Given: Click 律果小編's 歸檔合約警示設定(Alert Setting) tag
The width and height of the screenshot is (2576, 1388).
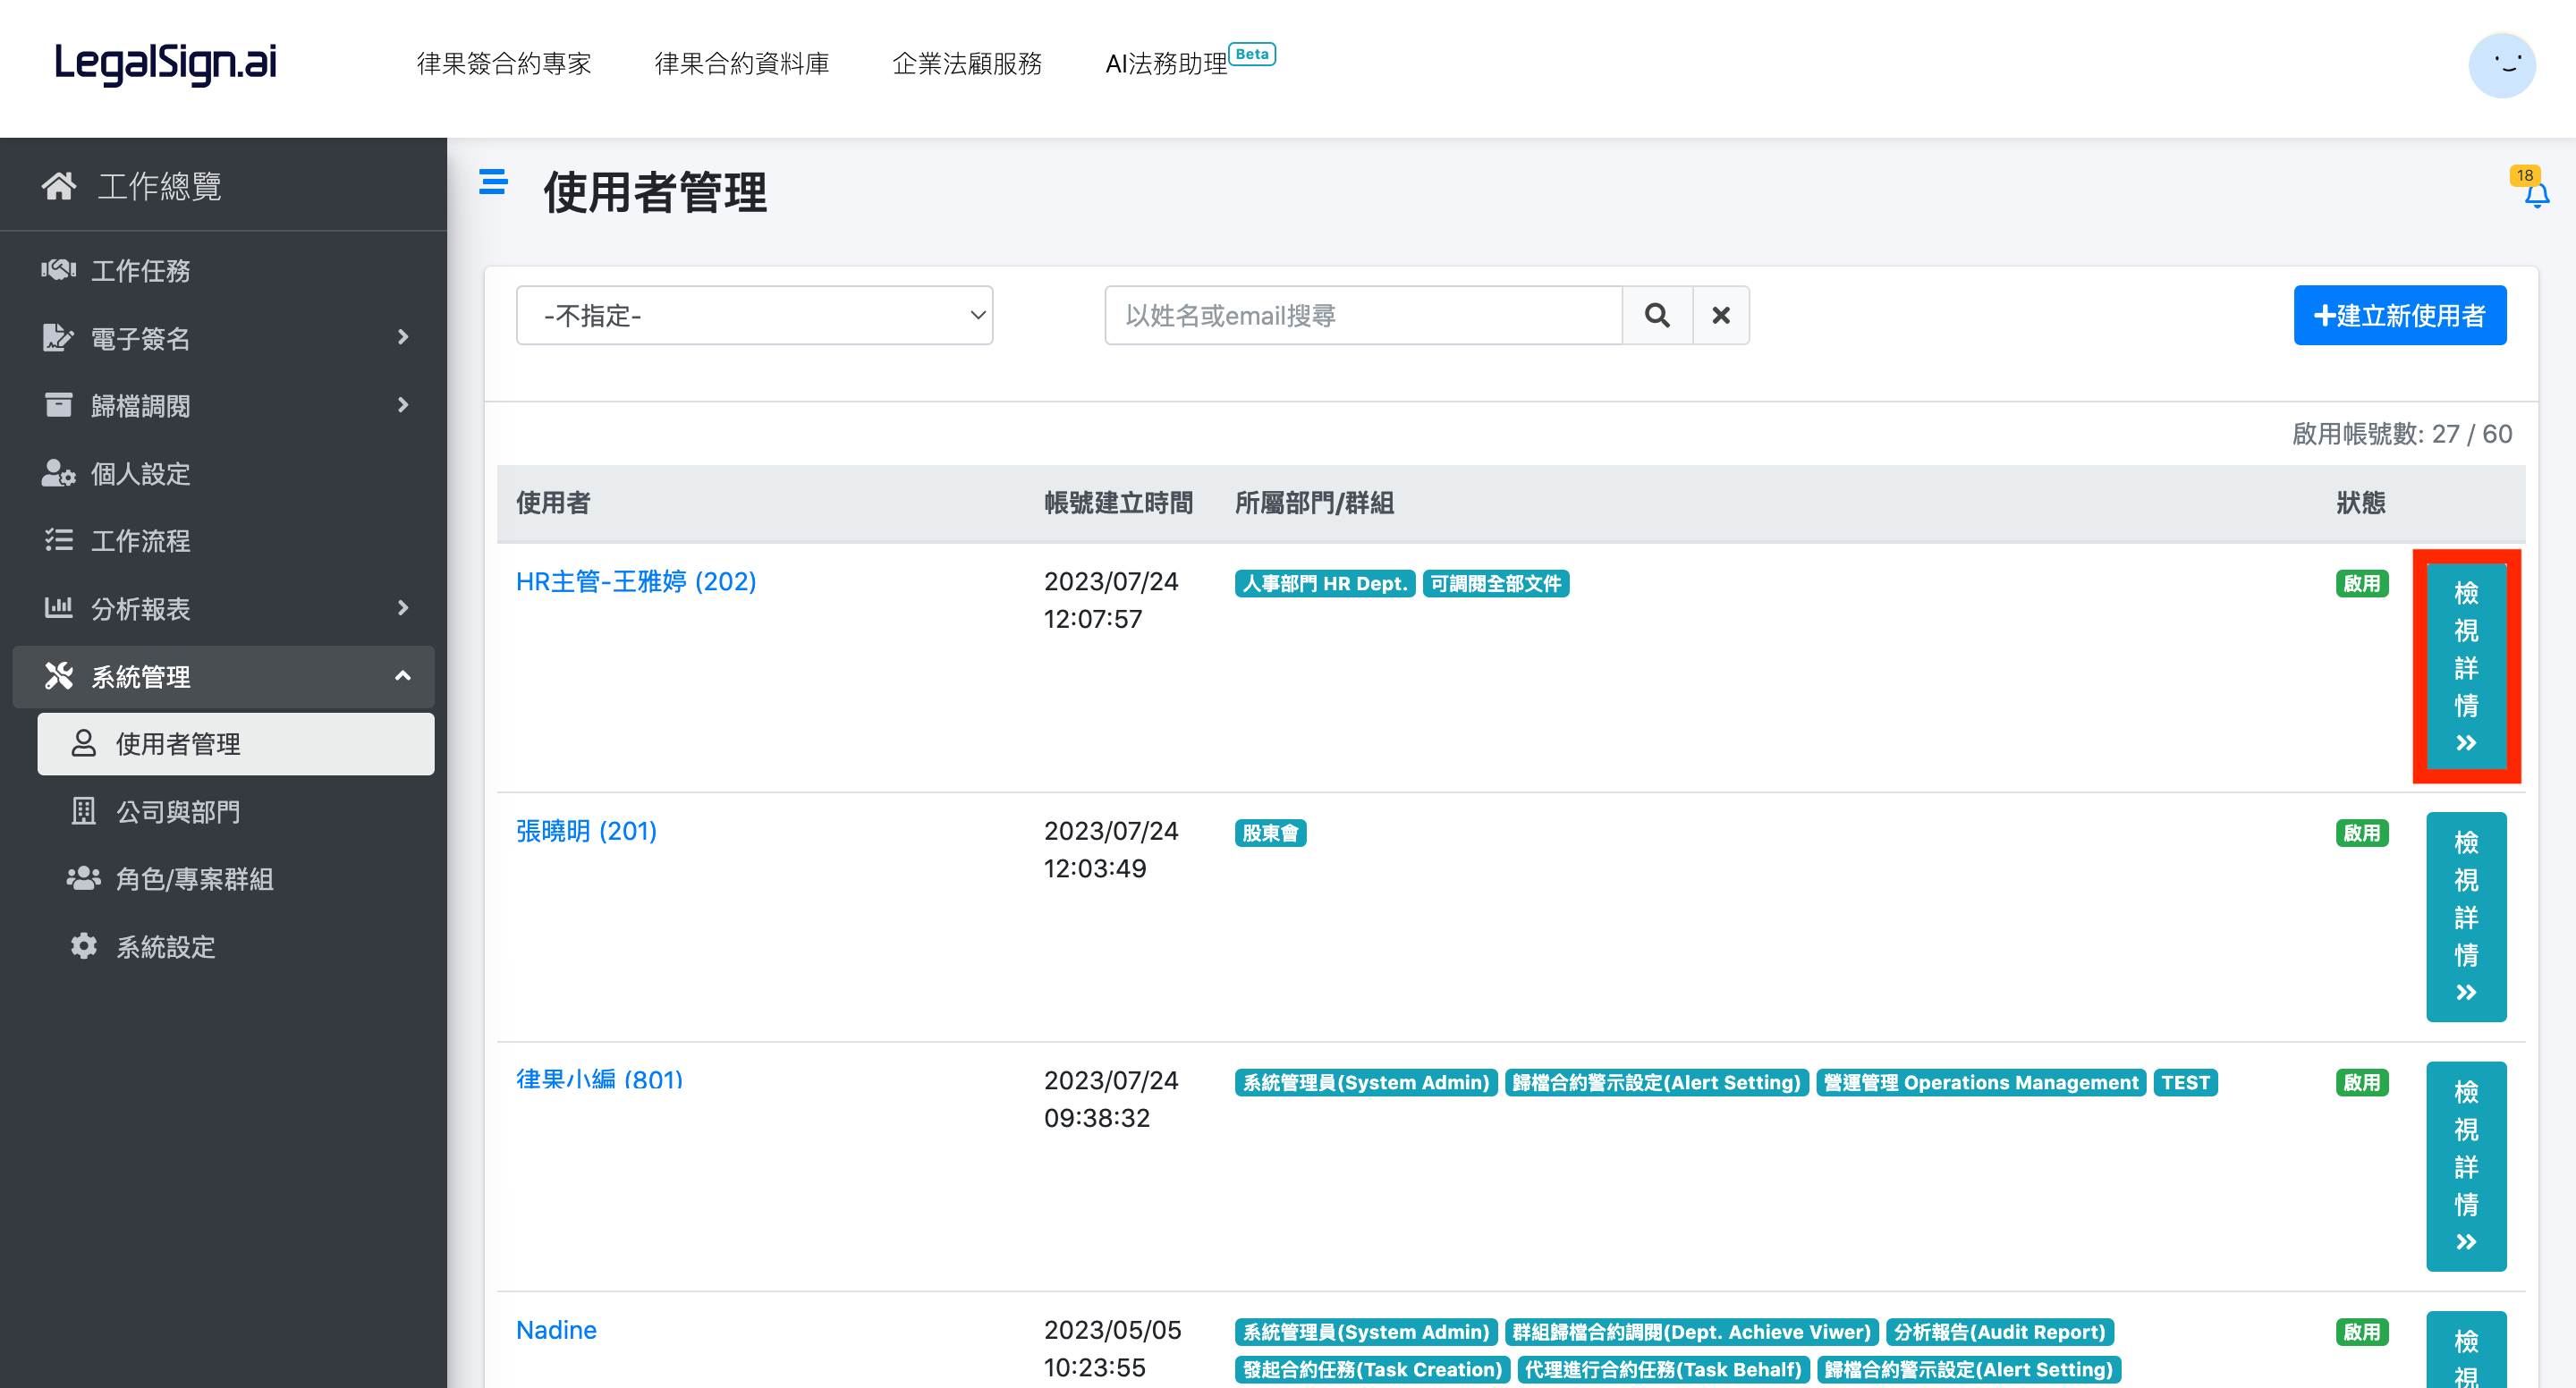Looking at the screenshot, I should click(1656, 1082).
